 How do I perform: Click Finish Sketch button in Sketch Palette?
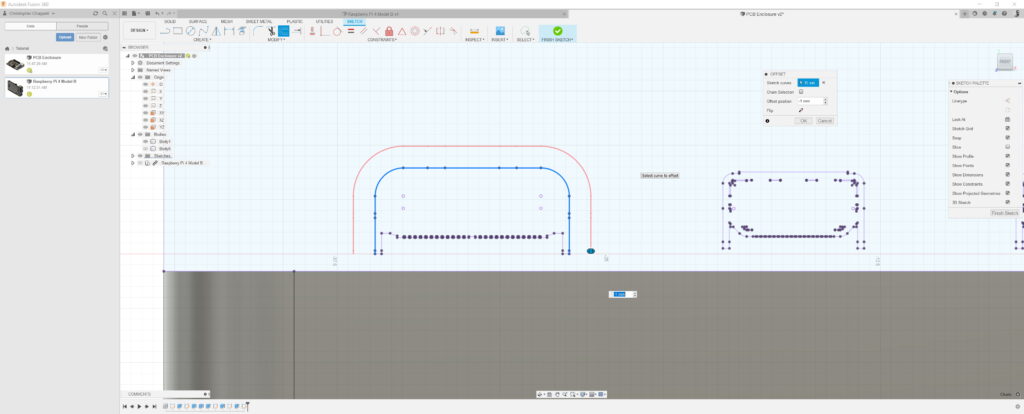tap(1004, 213)
